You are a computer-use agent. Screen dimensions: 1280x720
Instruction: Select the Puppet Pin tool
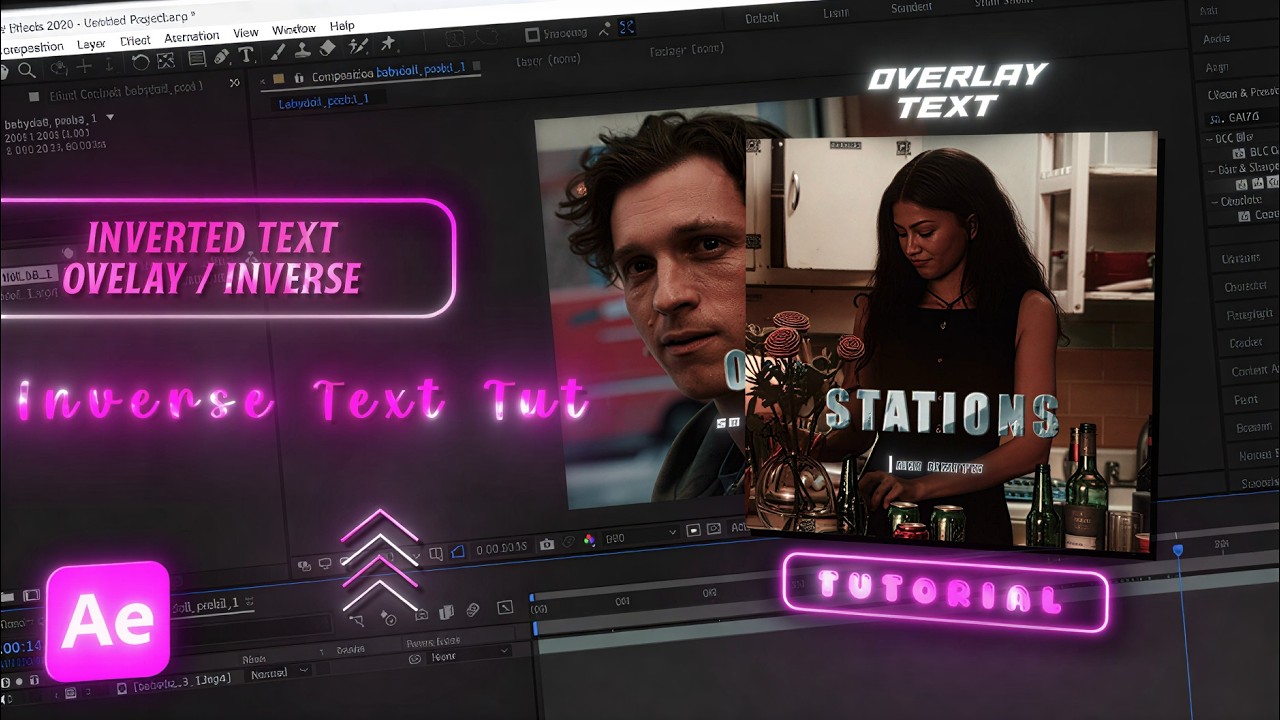388,42
